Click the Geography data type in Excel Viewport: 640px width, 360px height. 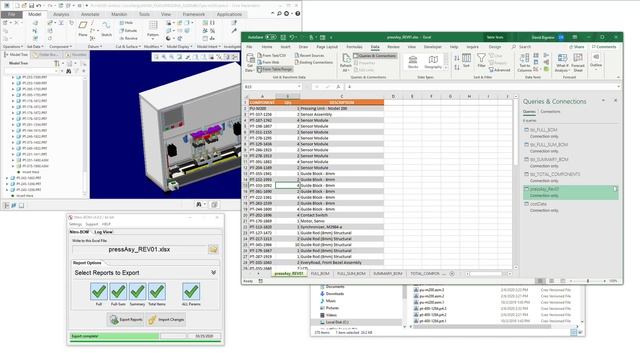point(433,62)
